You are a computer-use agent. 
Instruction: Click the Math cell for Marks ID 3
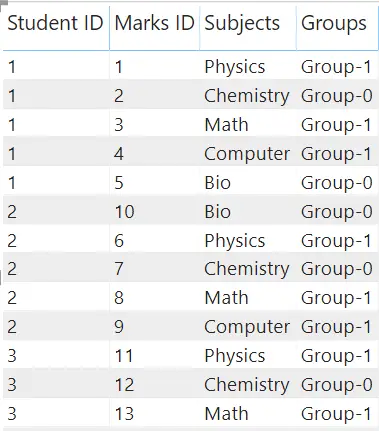click(x=226, y=125)
